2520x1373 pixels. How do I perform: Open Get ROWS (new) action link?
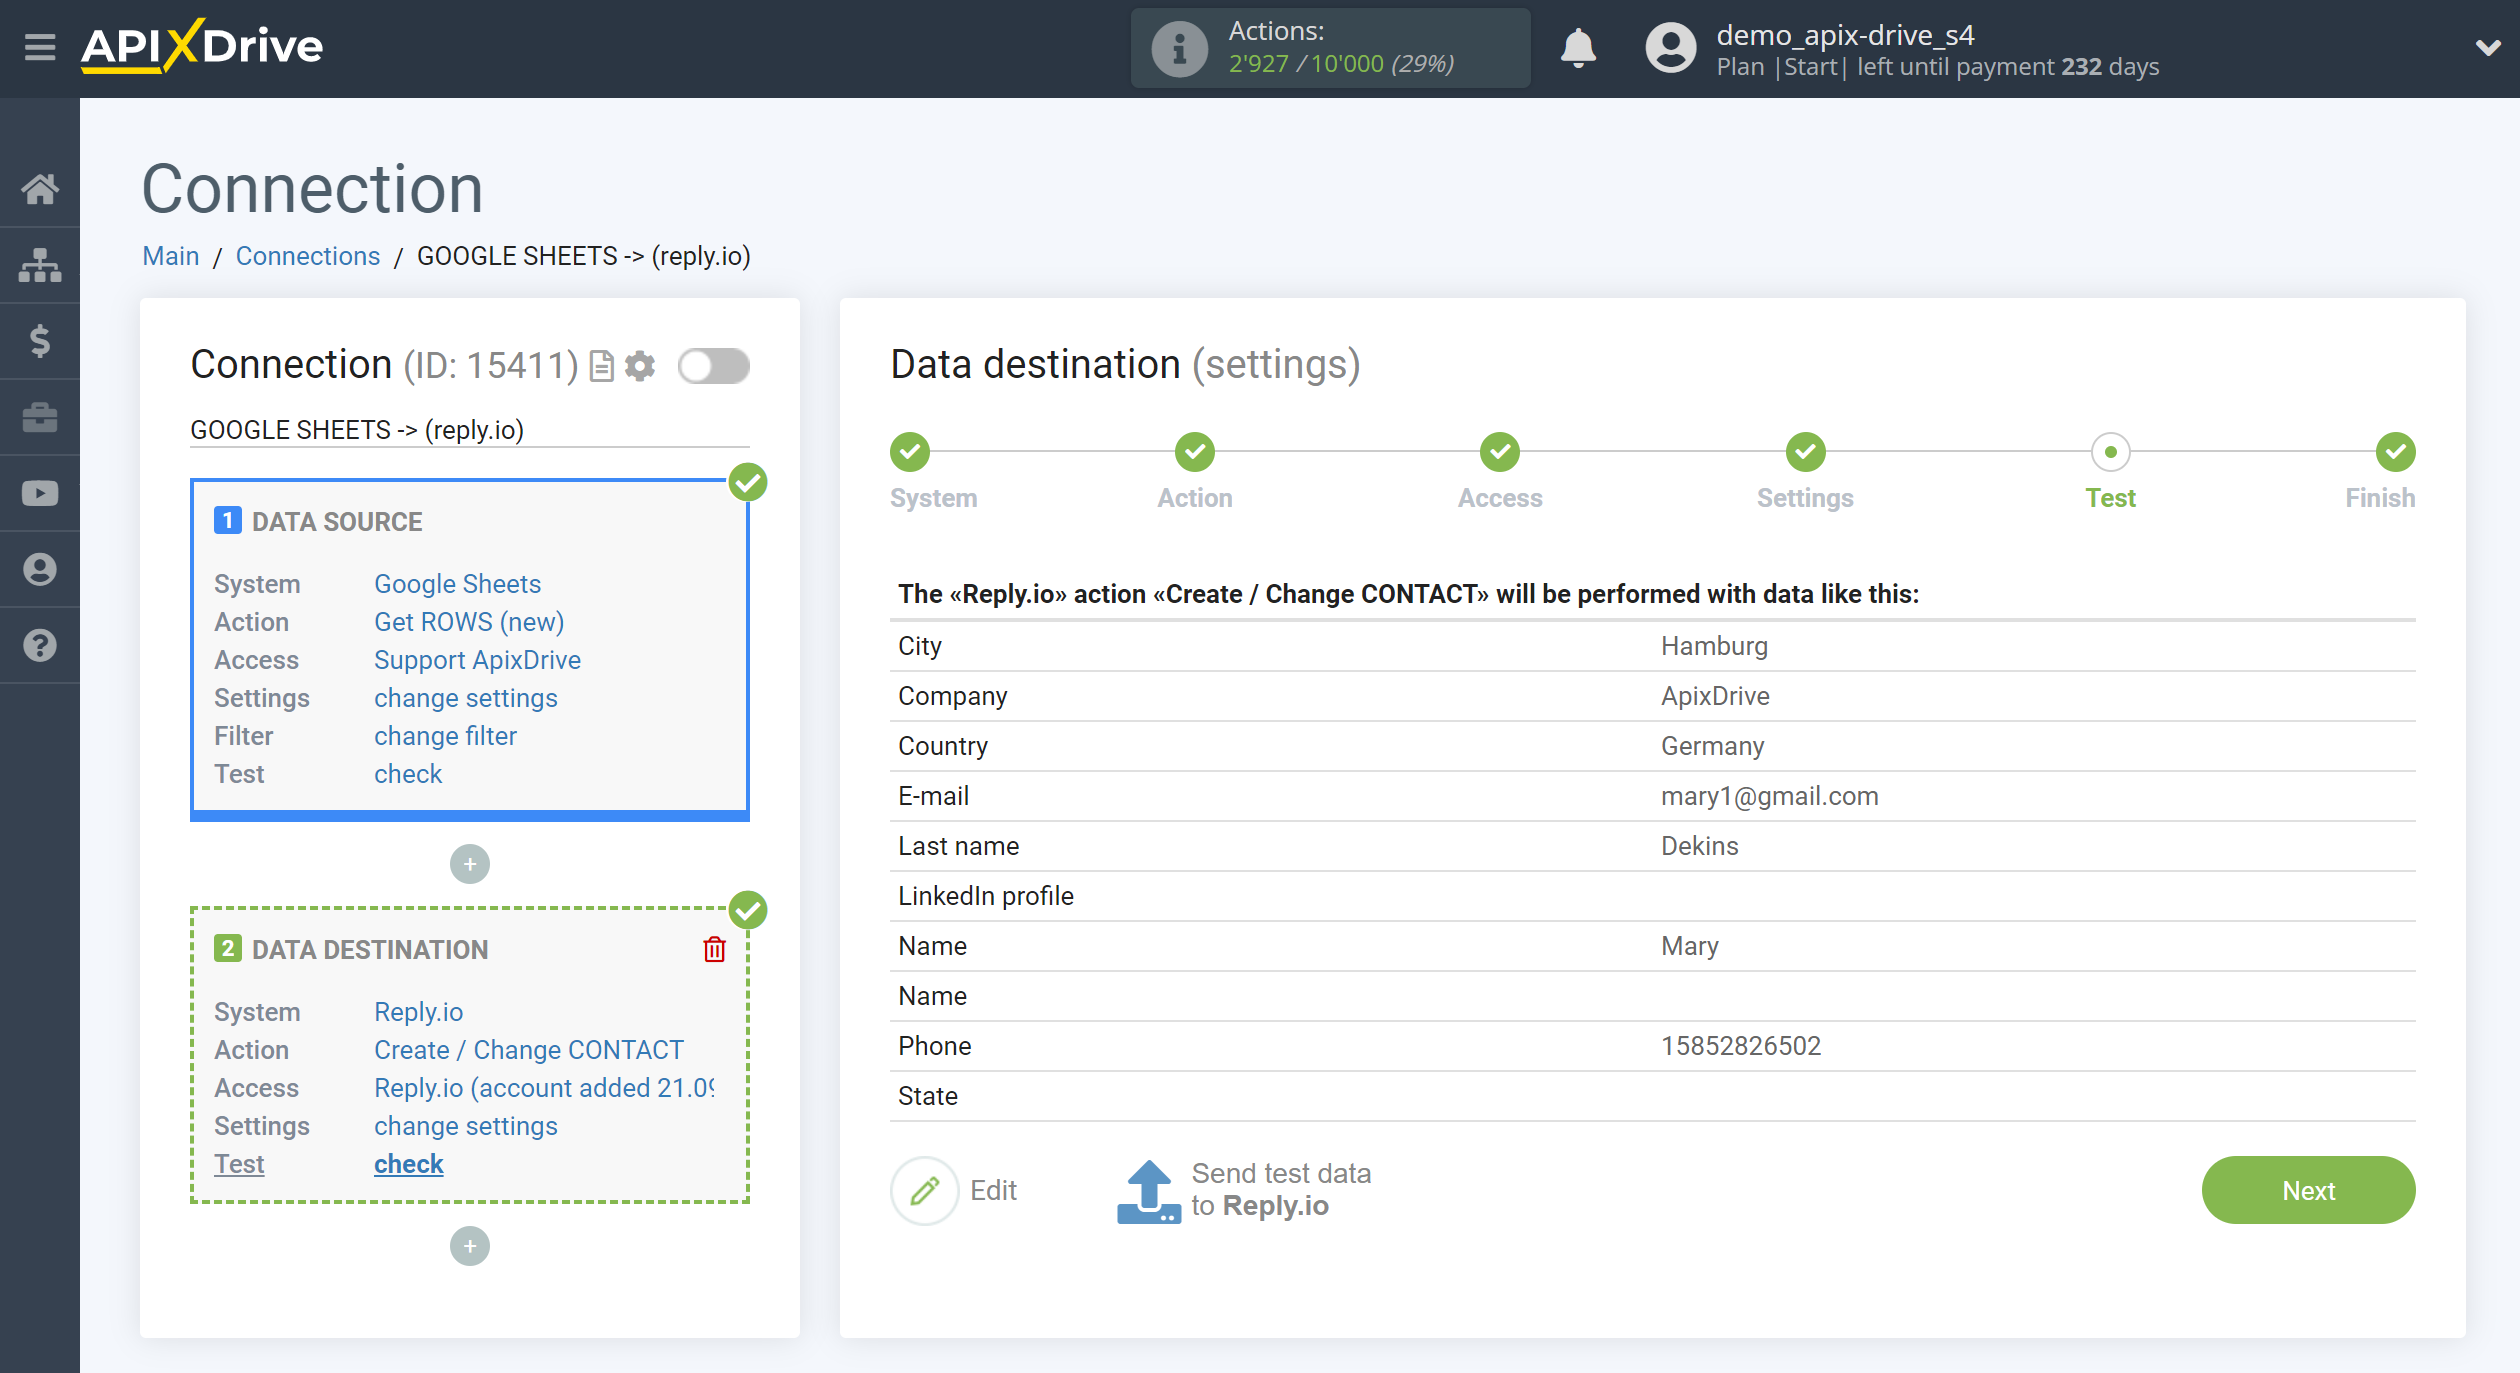(x=469, y=622)
